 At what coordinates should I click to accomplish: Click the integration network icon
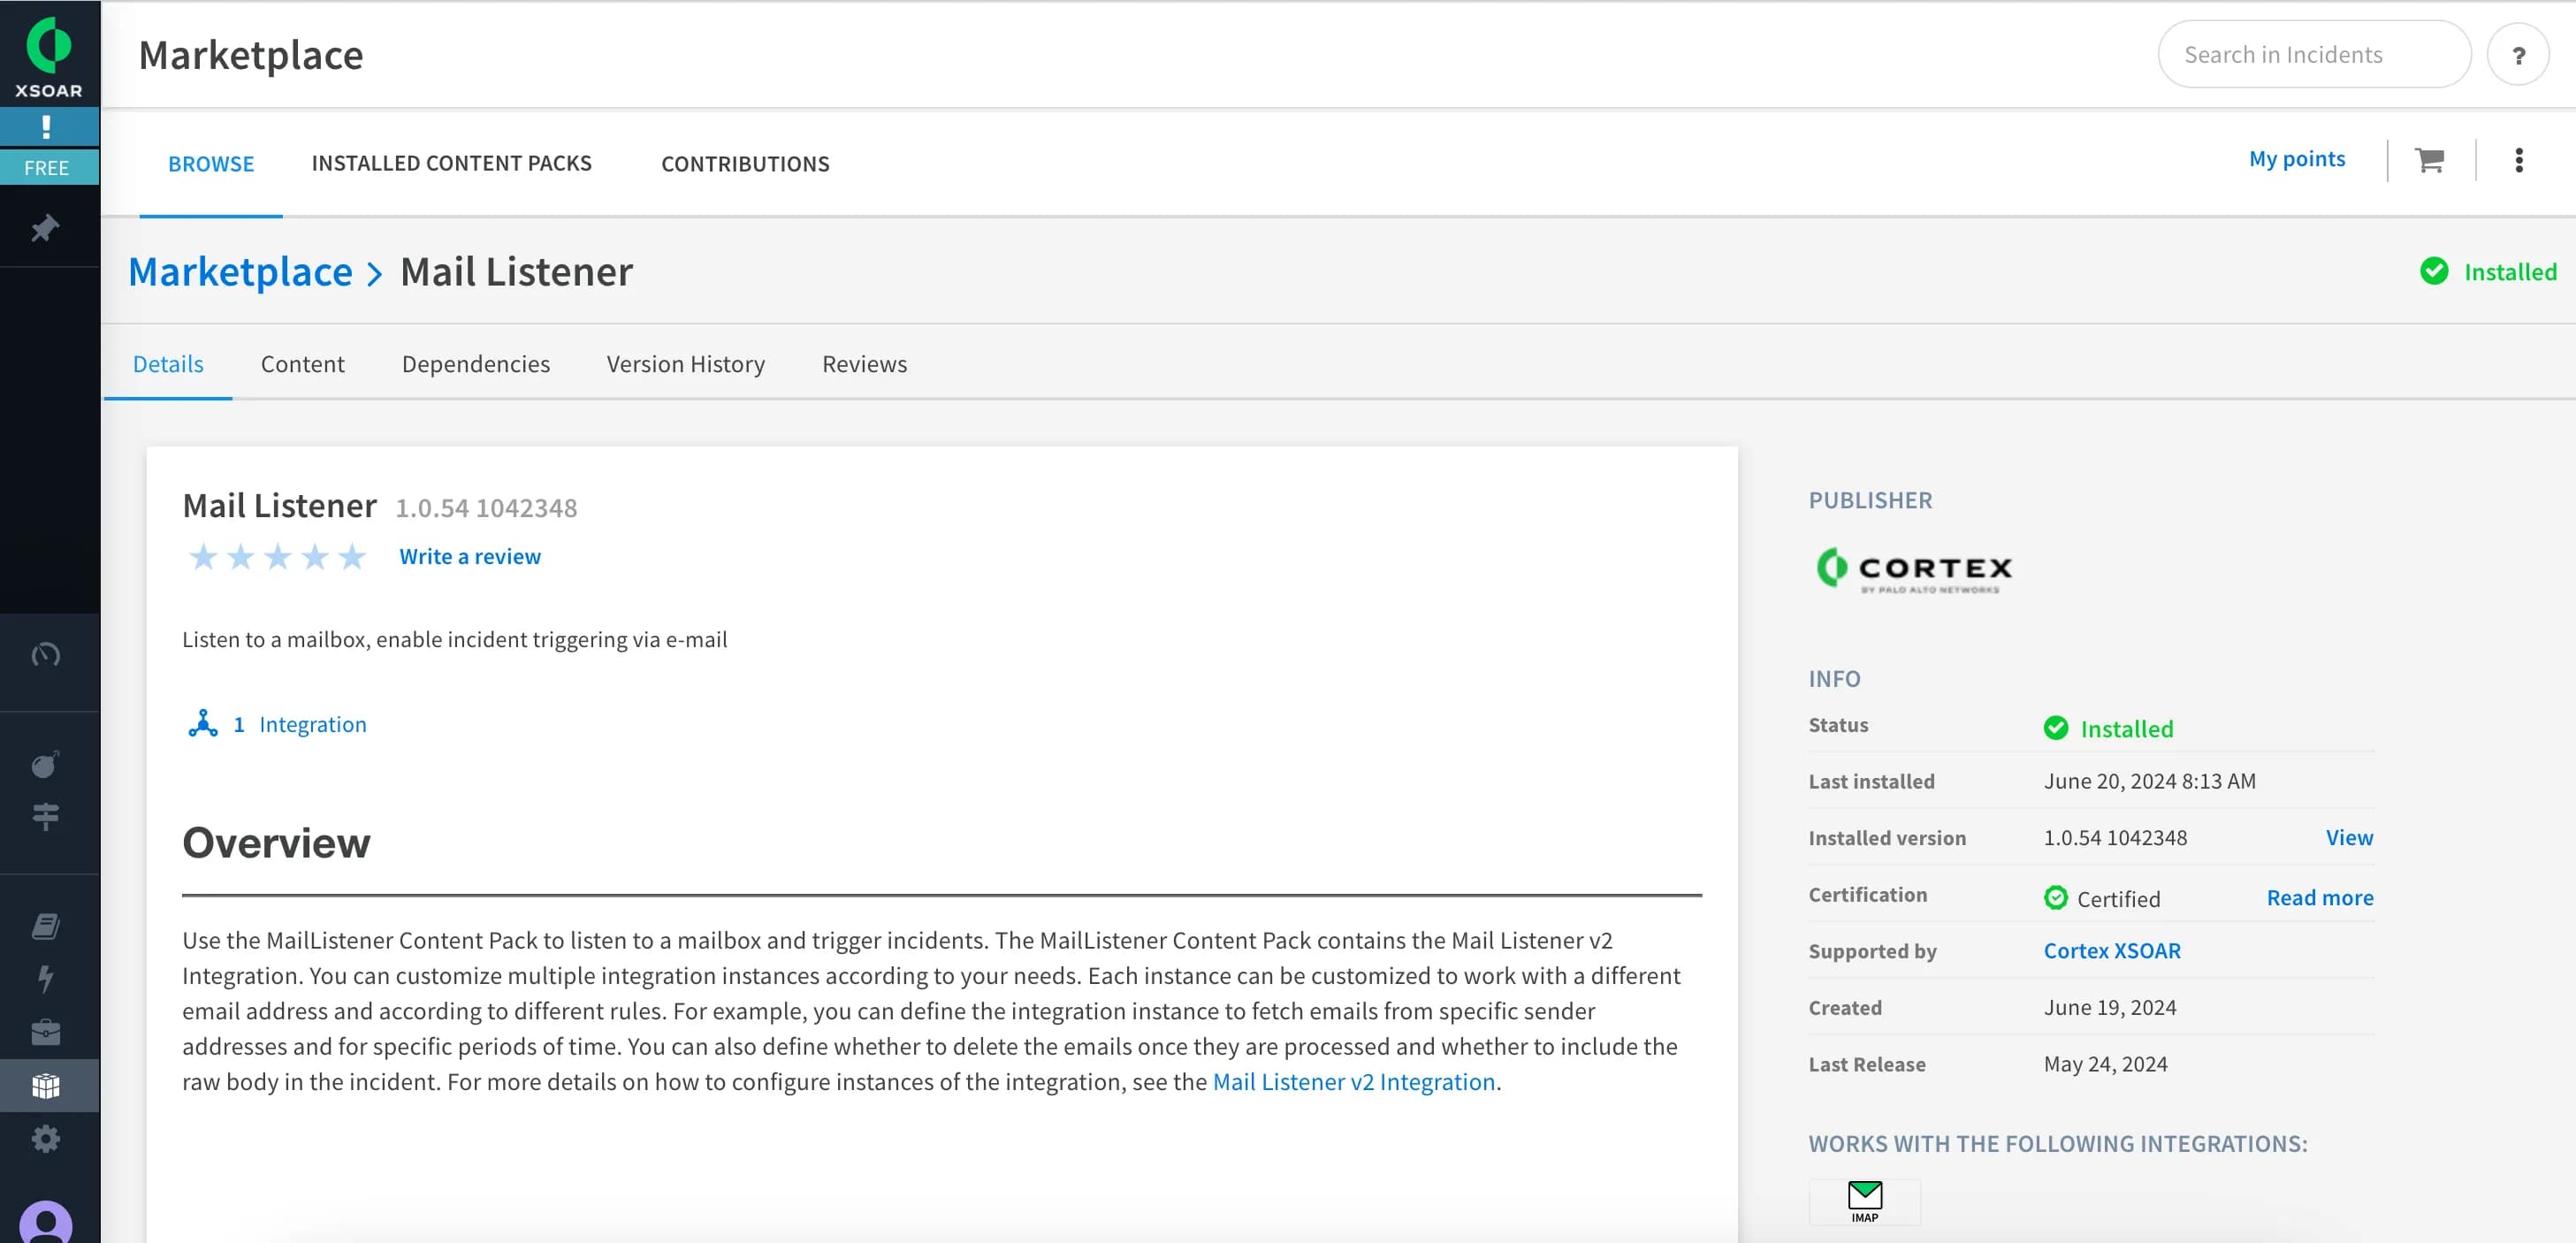click(203, 724)
